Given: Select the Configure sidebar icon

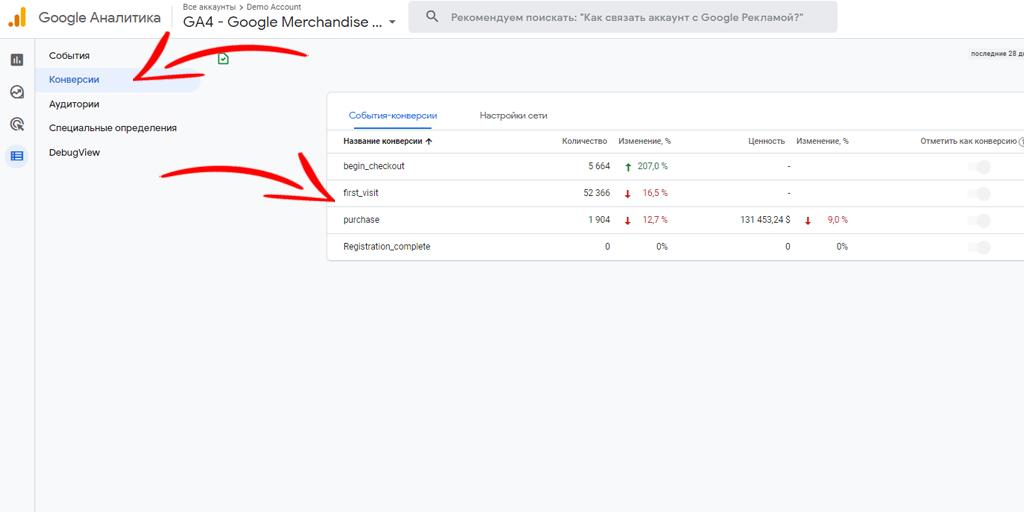Looking at the screenshot, I should tap(17, 156).
